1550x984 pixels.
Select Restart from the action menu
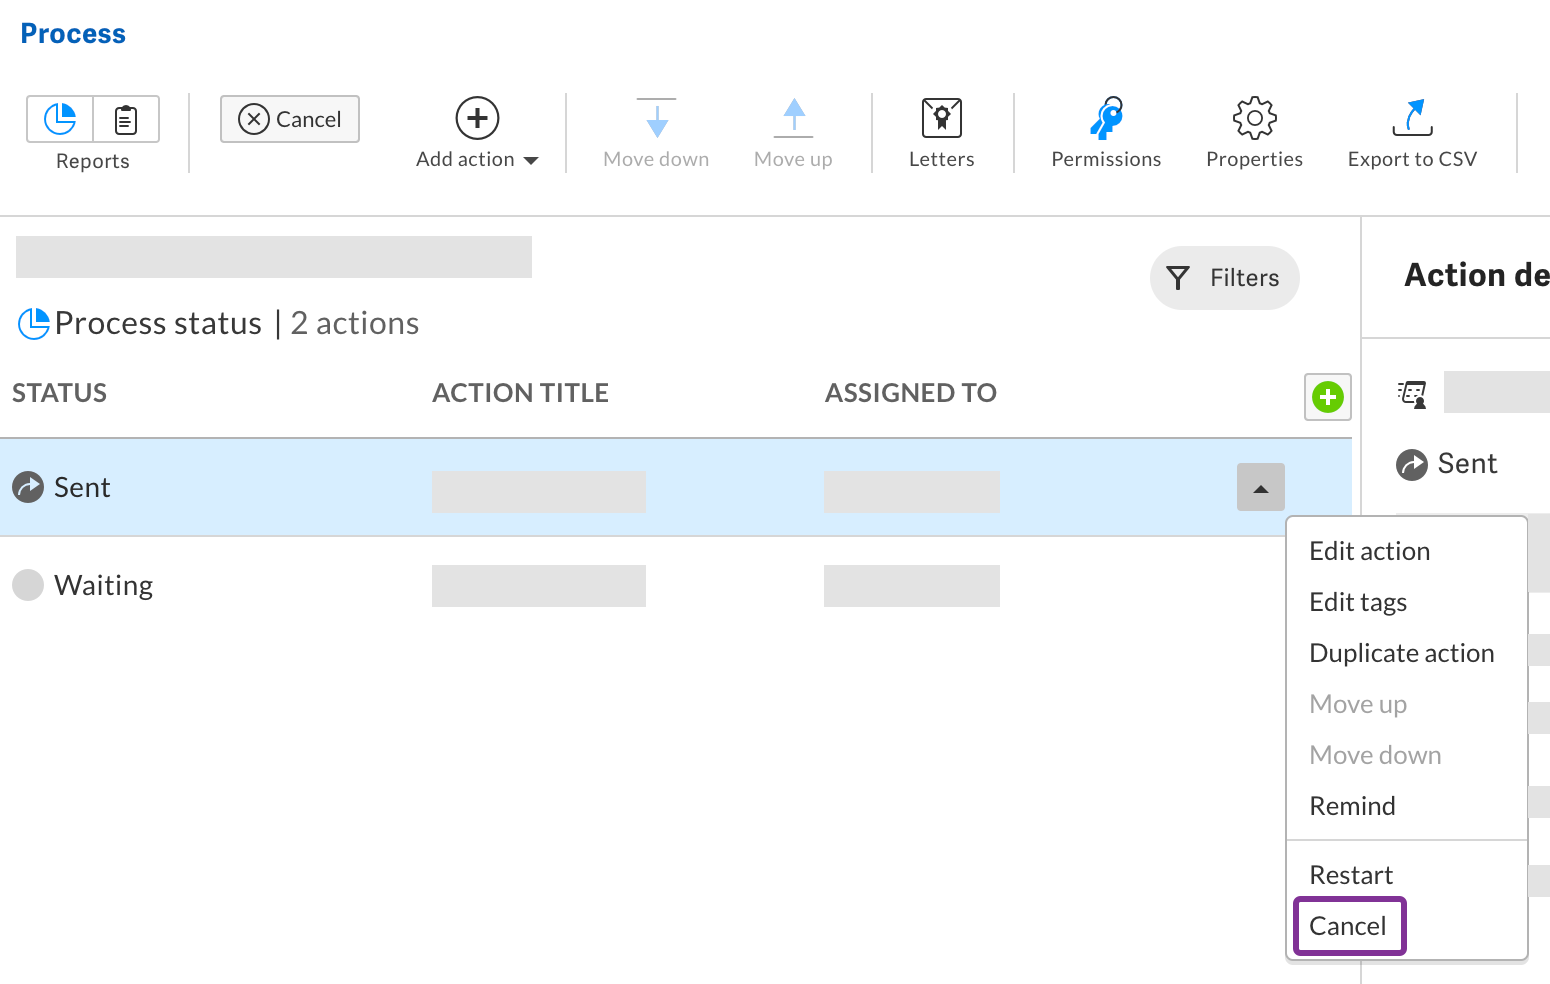(x=1350, y=874)
